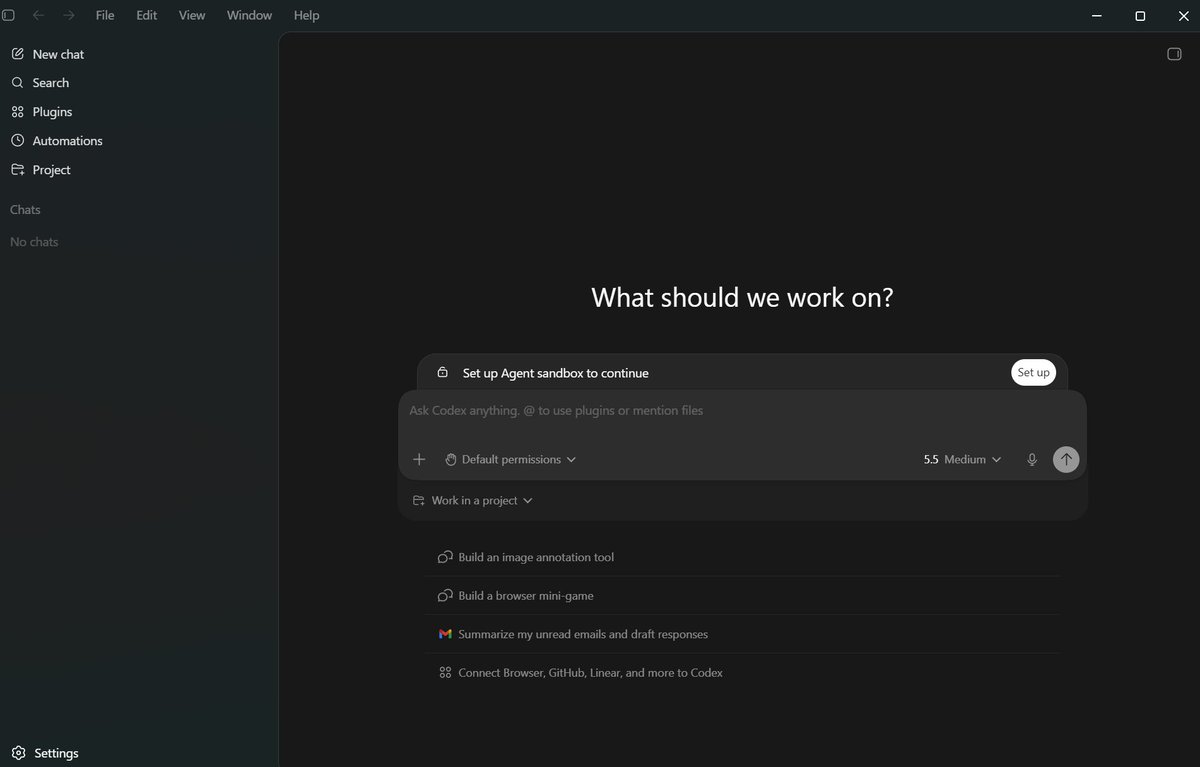Click the microphone dictation icon
This screenshot has height=767, width=1200.
coord(1032,459)
